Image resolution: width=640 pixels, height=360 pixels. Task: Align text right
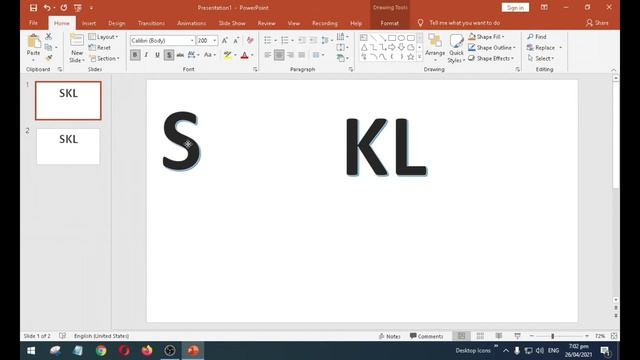tap(290, 55)
